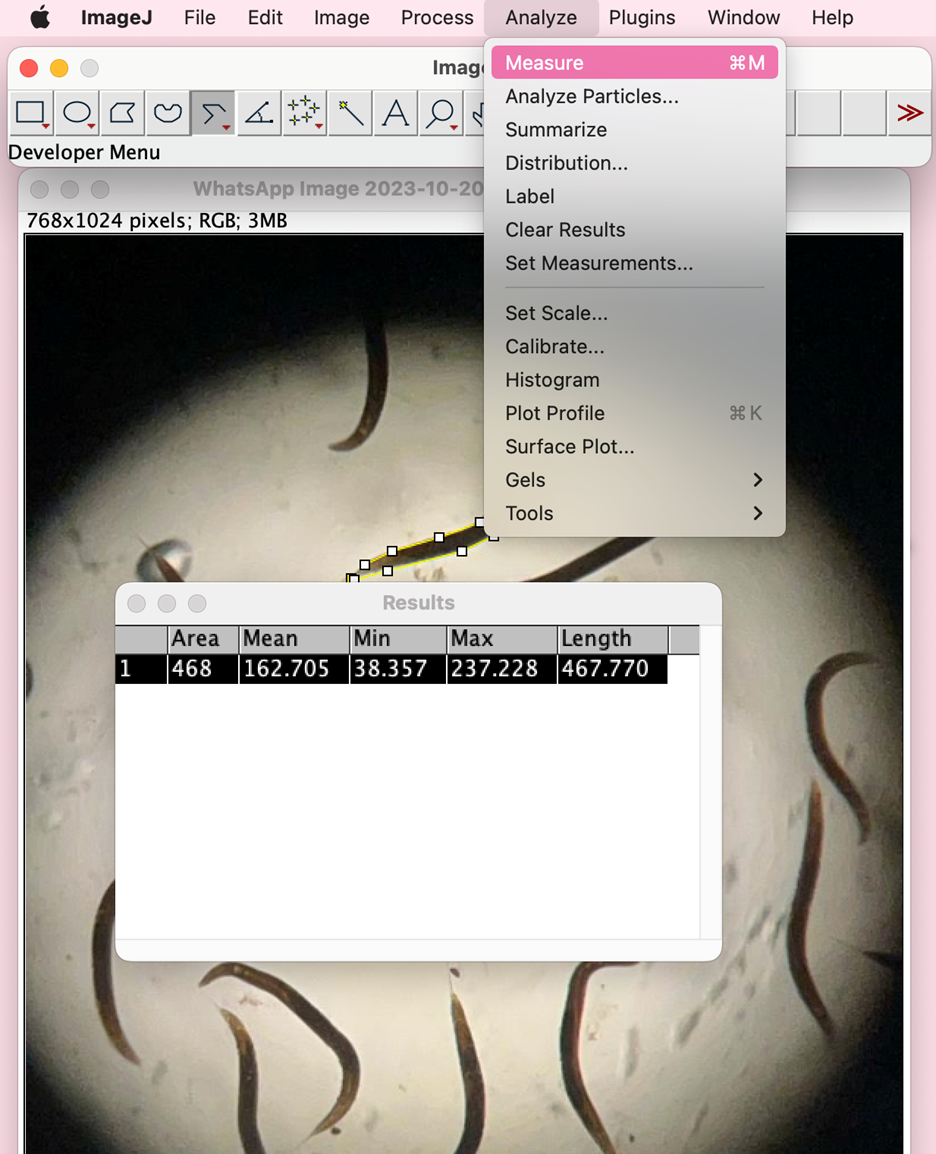Select row number 1 in Results table
936x1154 pixels.
pyautogui.click(x=141, y=668)
